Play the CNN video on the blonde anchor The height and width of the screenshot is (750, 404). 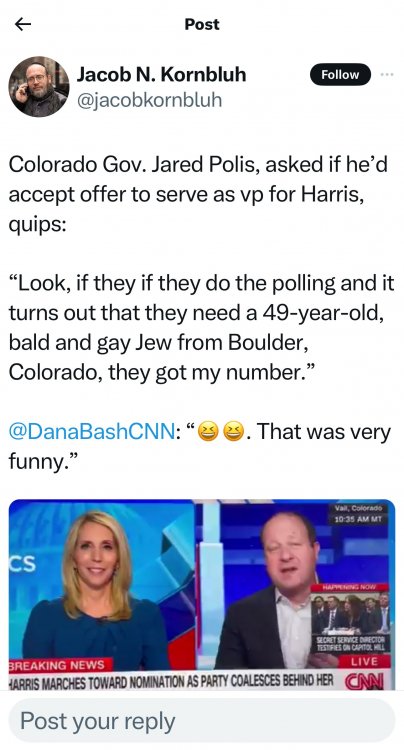(102, 584)
